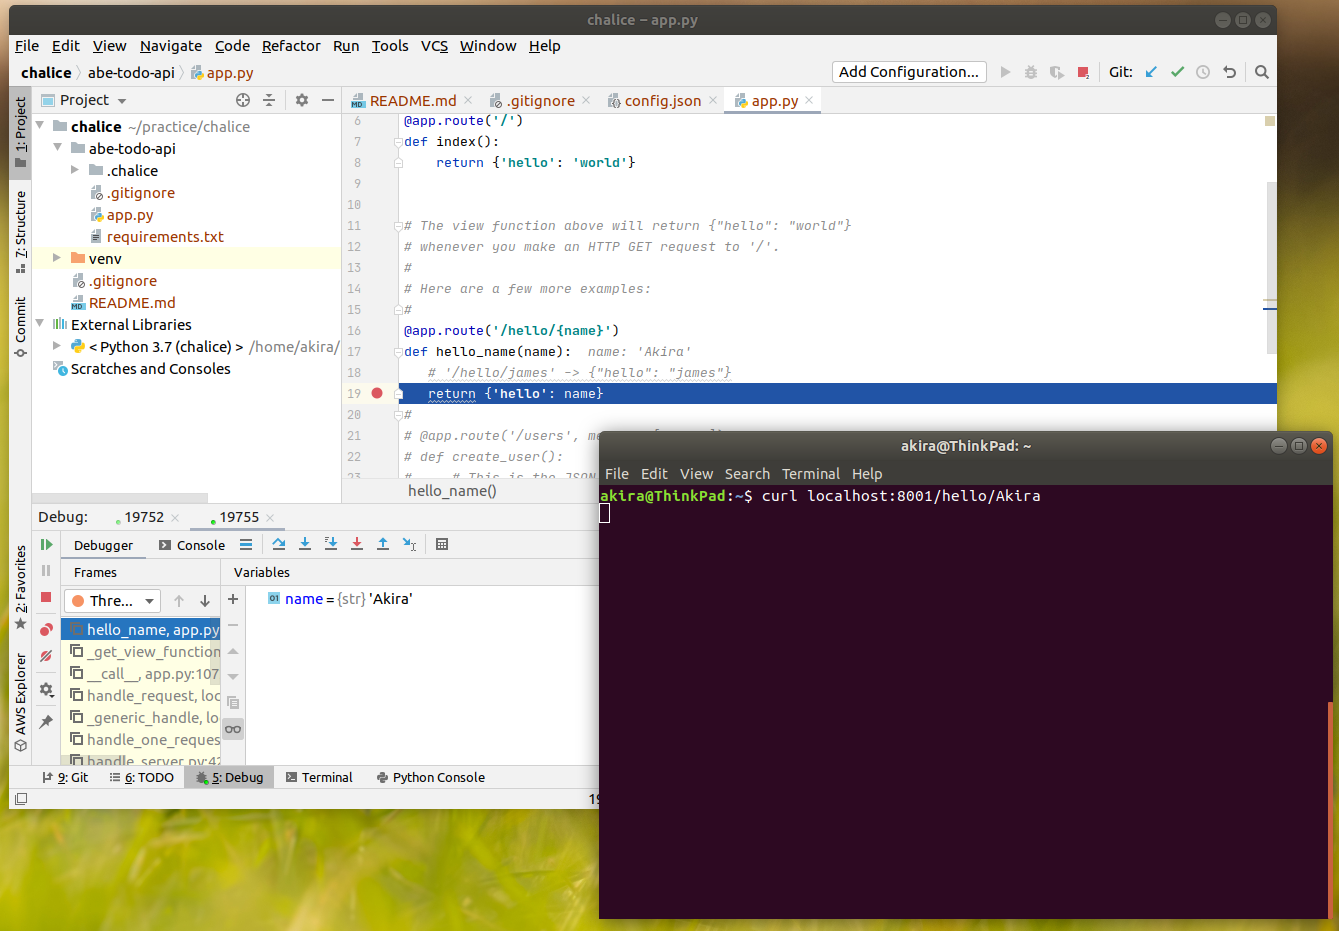The image size is (1339, 931).
Task: Click the Step Into debugger icon
Action: 305,543
